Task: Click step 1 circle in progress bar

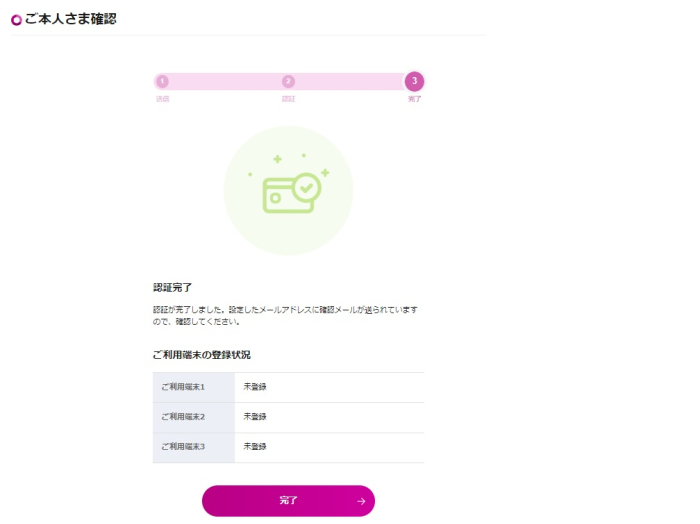Action: coord(162,81)
